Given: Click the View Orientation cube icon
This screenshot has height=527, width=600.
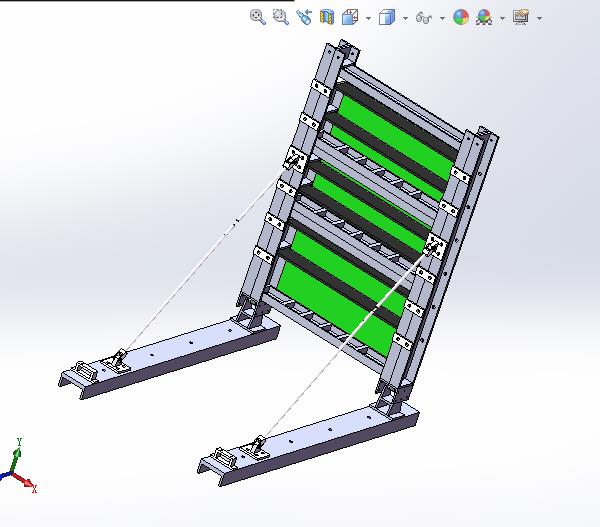Looking at the screenshot, I should click(x=350, y=17).
